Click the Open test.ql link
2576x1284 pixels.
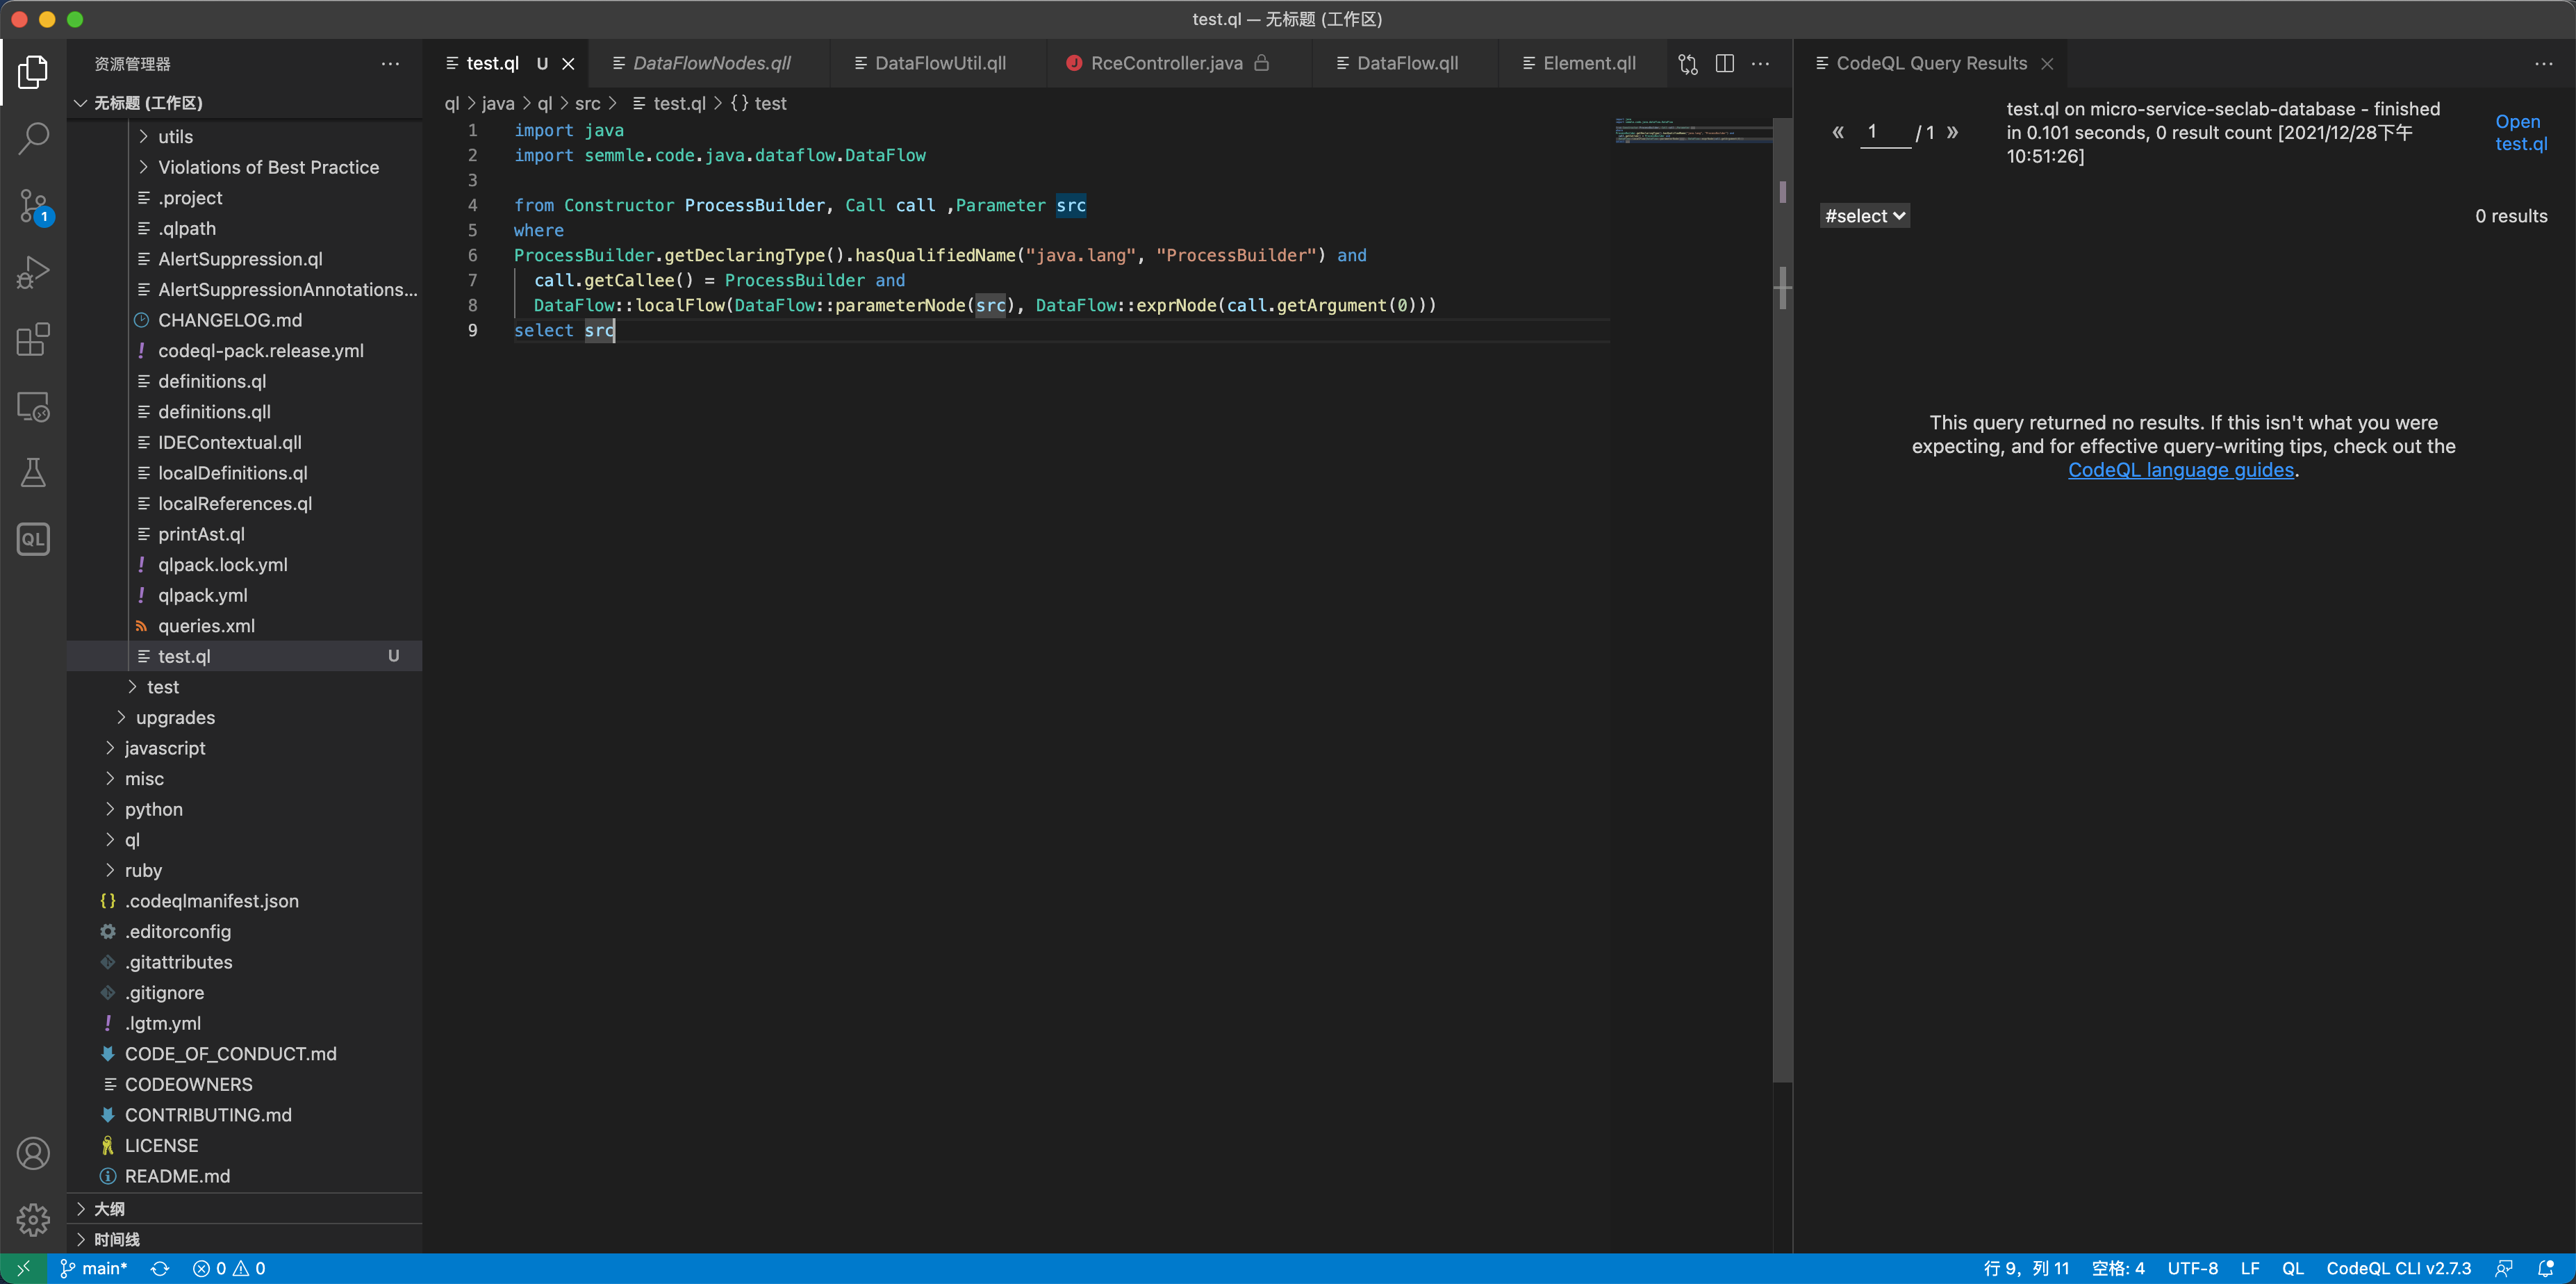click(x=2520, y=132)
